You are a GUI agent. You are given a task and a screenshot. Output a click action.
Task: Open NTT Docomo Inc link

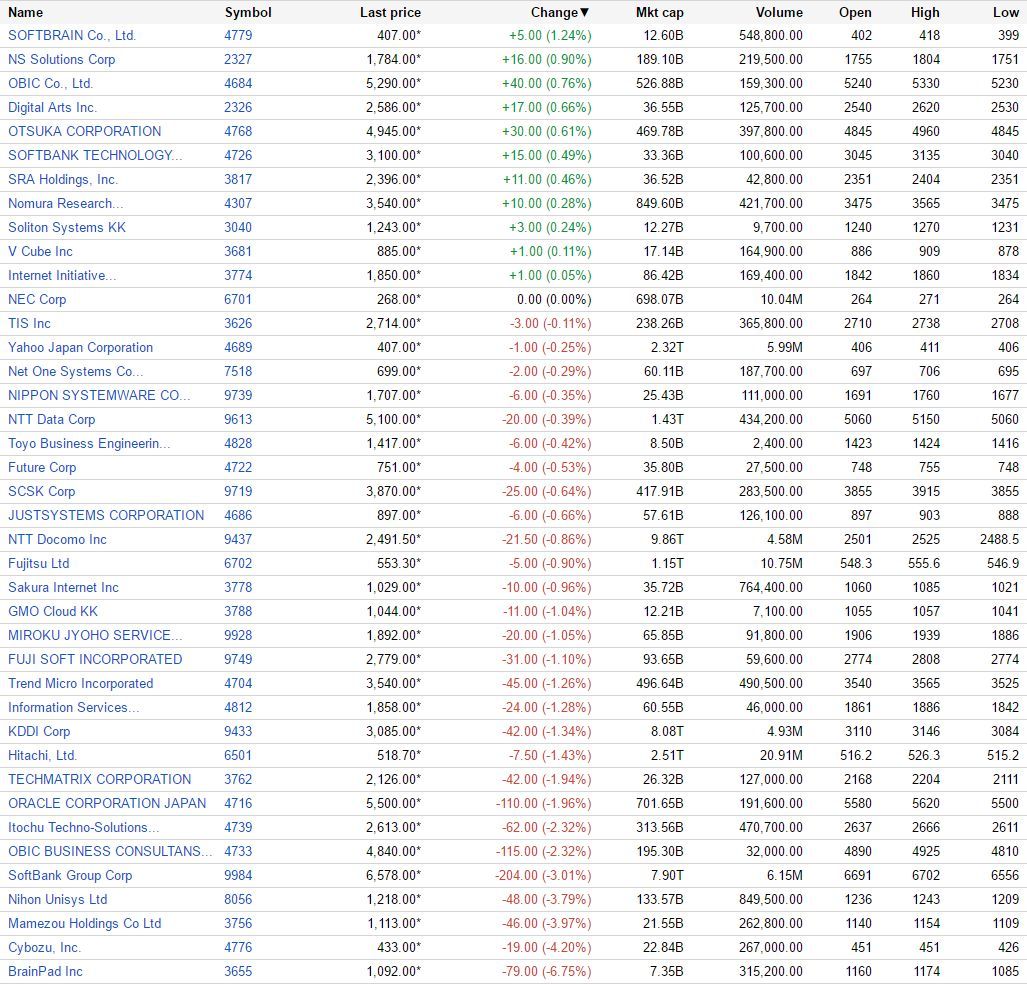pos(57,540)
